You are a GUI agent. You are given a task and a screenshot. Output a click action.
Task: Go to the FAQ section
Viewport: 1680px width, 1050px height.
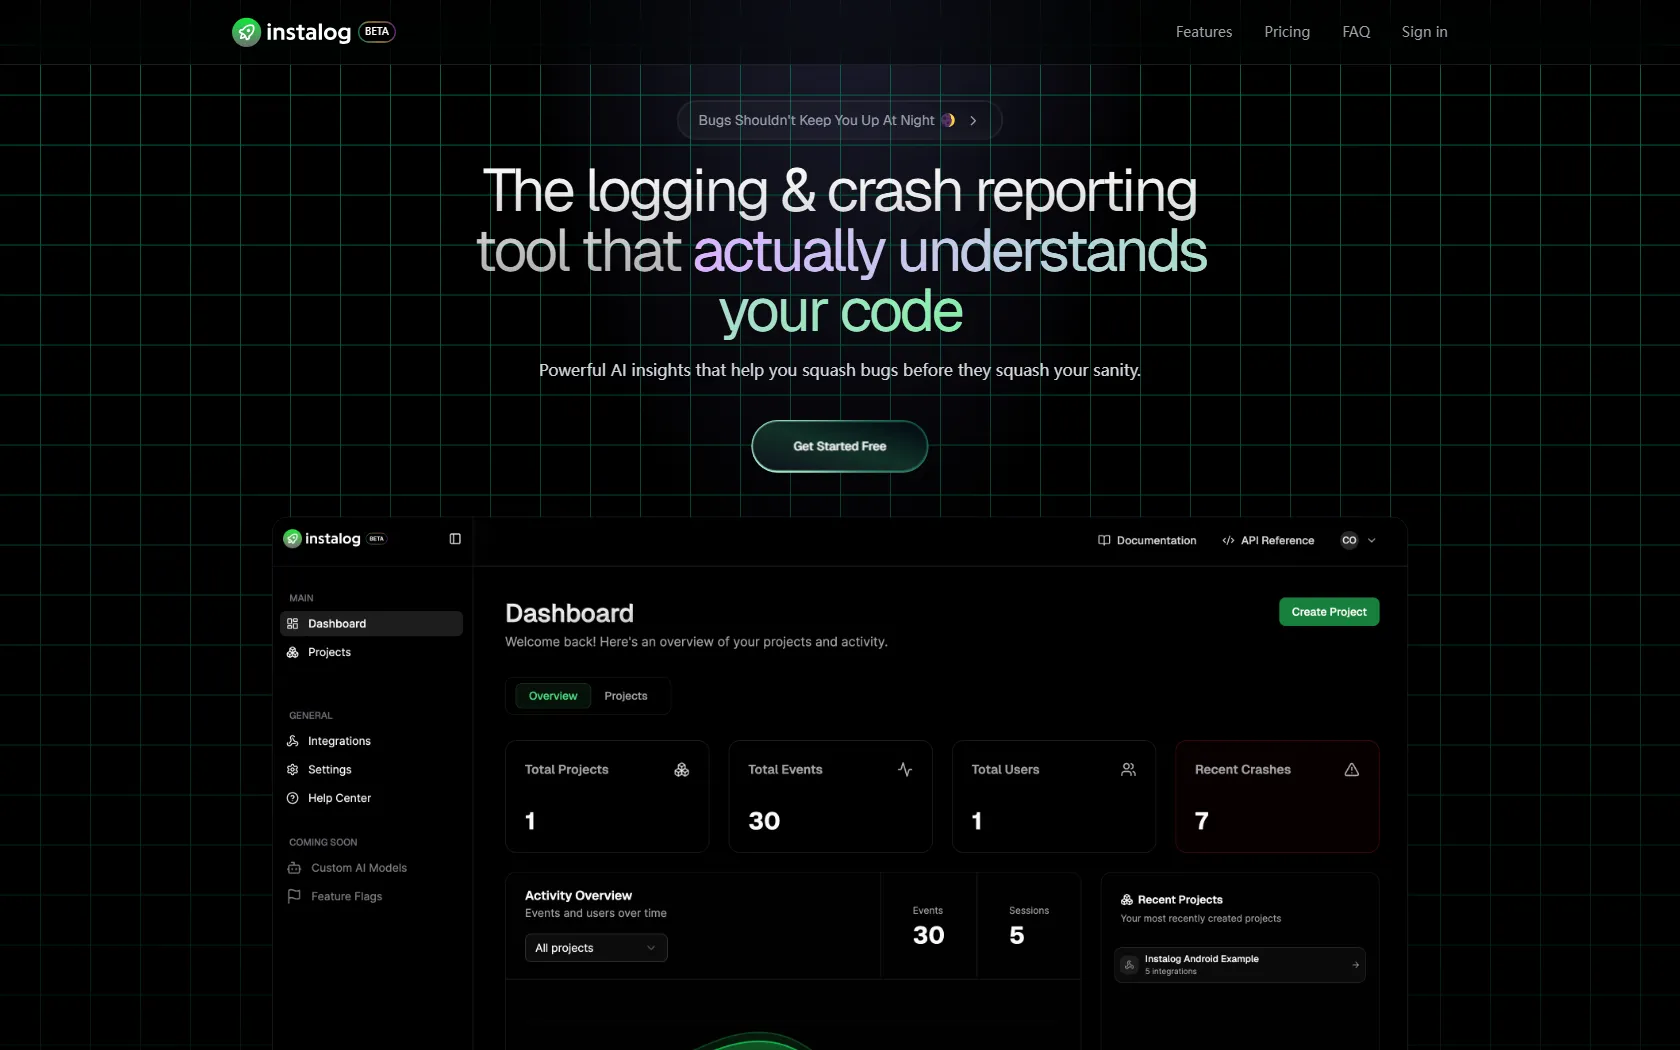1356,32
